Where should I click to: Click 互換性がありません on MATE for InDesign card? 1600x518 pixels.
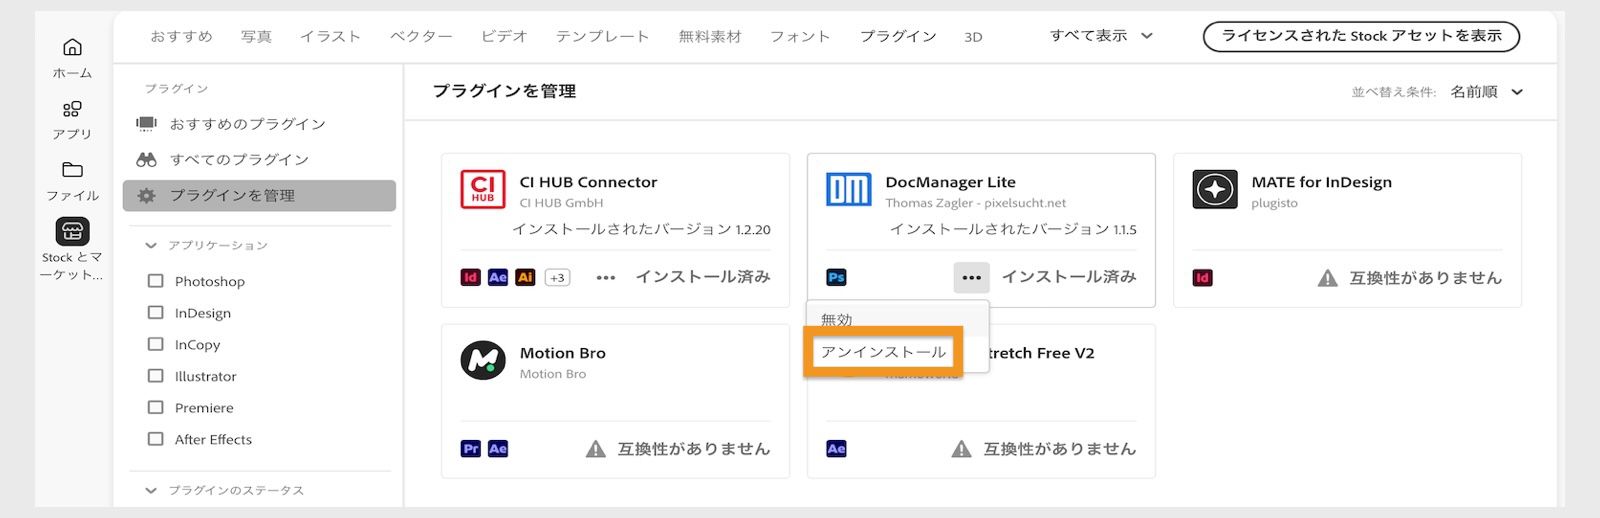tap(1426, 278)
